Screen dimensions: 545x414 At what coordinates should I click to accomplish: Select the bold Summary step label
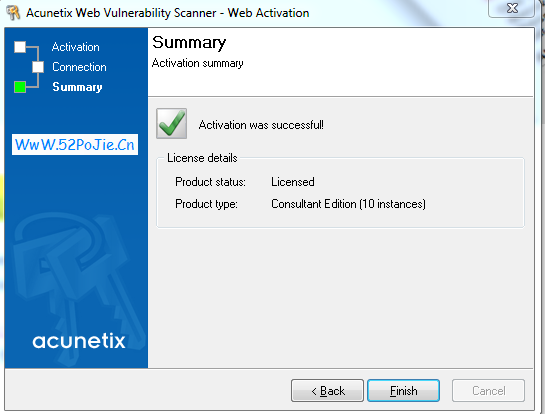[77, 87]
